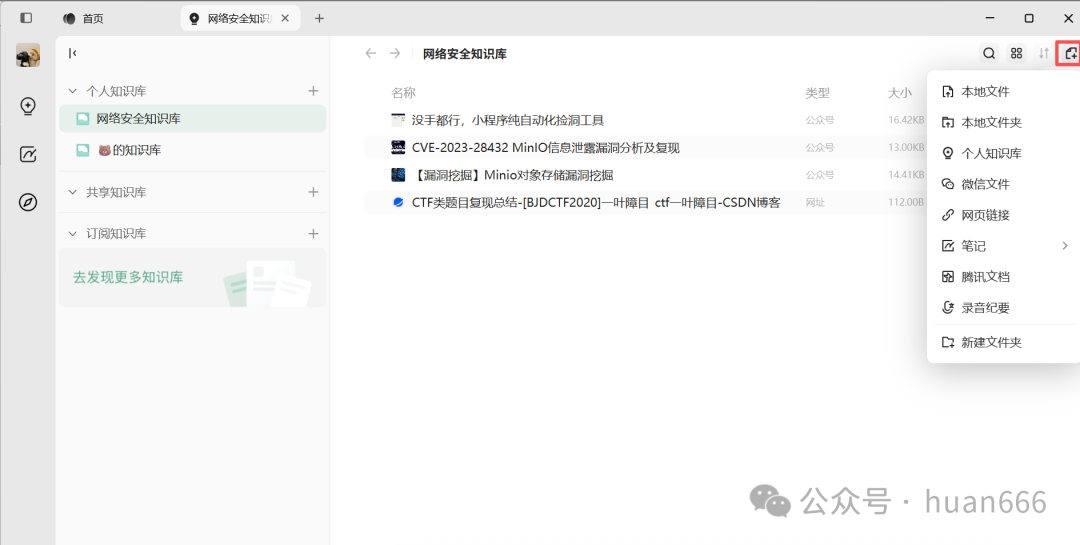Collapse the 订阅知识库 section

72,234
